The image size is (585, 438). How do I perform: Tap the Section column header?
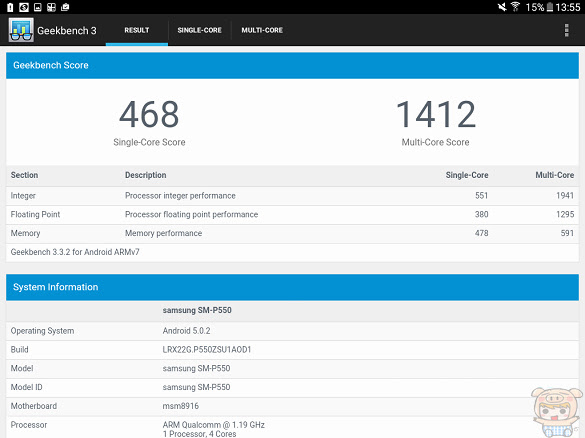(24, 175)
